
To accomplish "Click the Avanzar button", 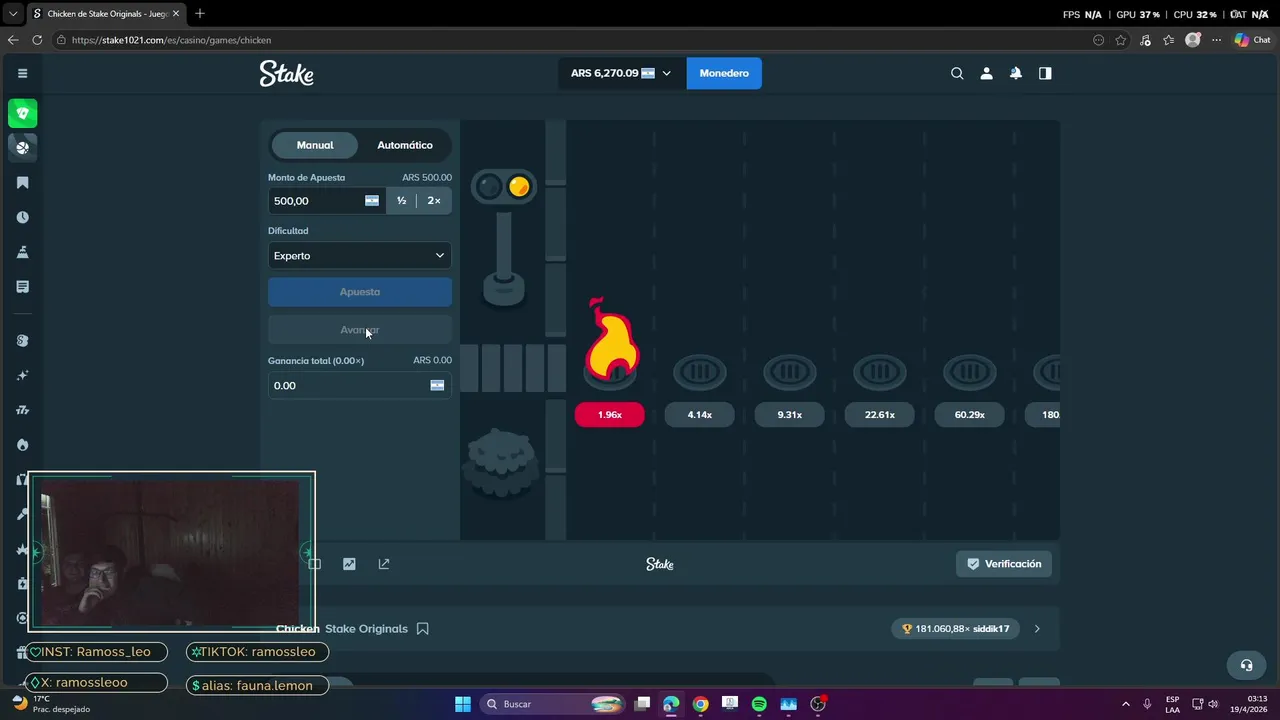I will [360, 330].
